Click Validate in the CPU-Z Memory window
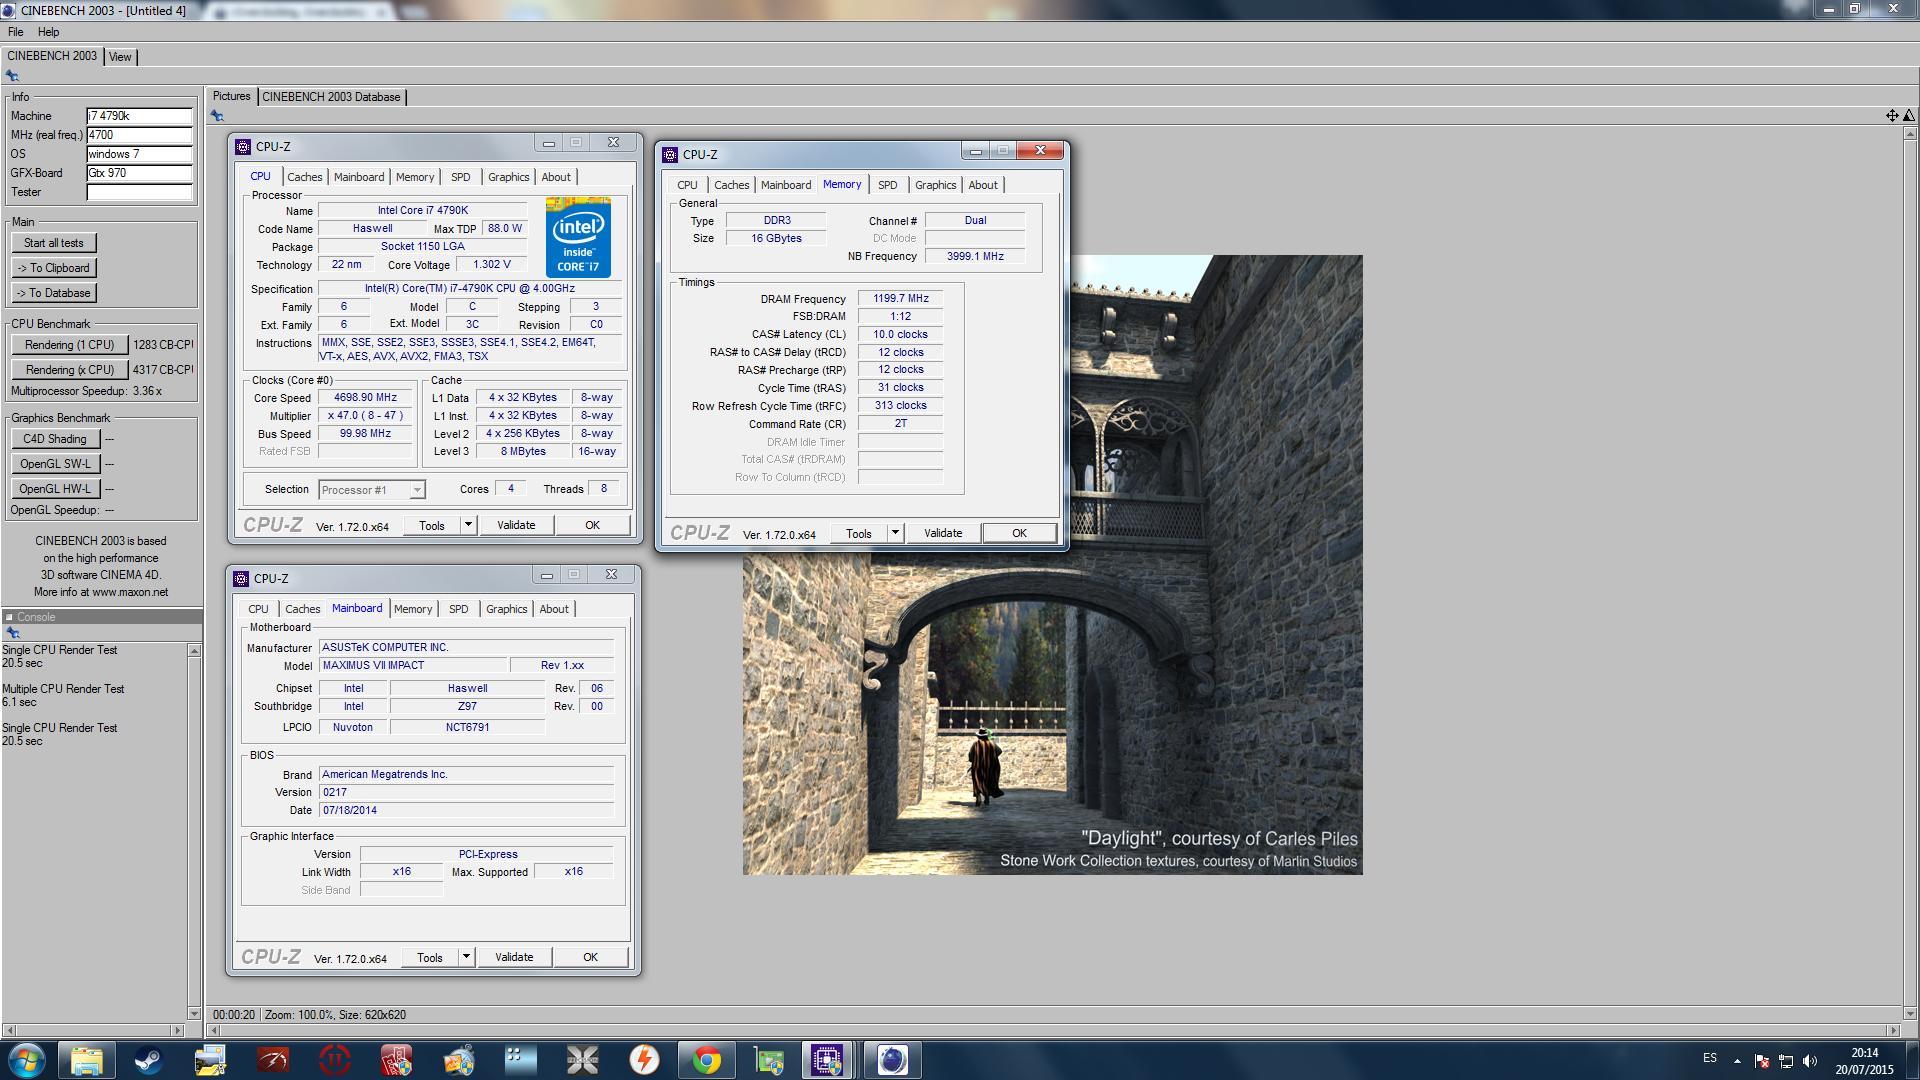 pos(943,533)
